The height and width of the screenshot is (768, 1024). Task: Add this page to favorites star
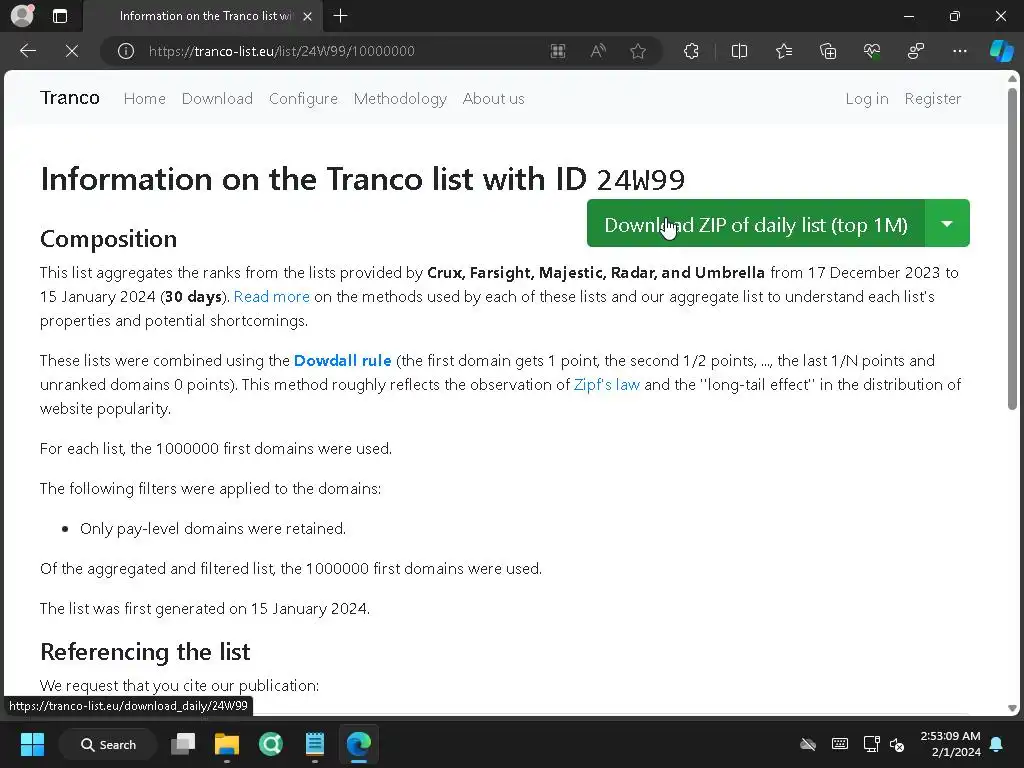point(638,51)
